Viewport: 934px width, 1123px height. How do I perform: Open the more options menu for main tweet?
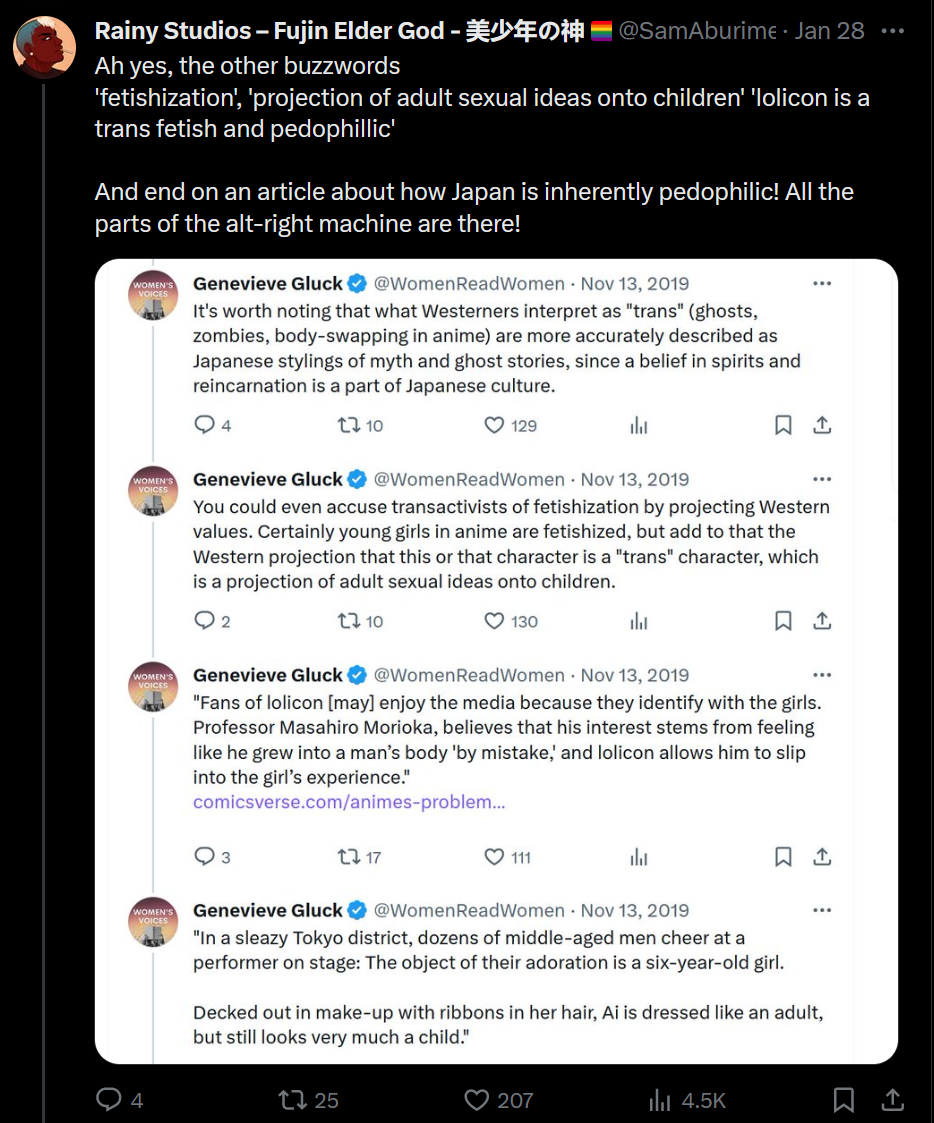tap(893, 31)
